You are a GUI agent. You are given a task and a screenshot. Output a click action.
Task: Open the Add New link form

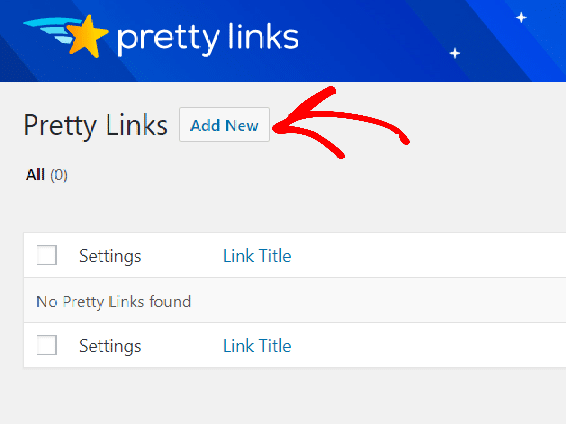point(225,124)
